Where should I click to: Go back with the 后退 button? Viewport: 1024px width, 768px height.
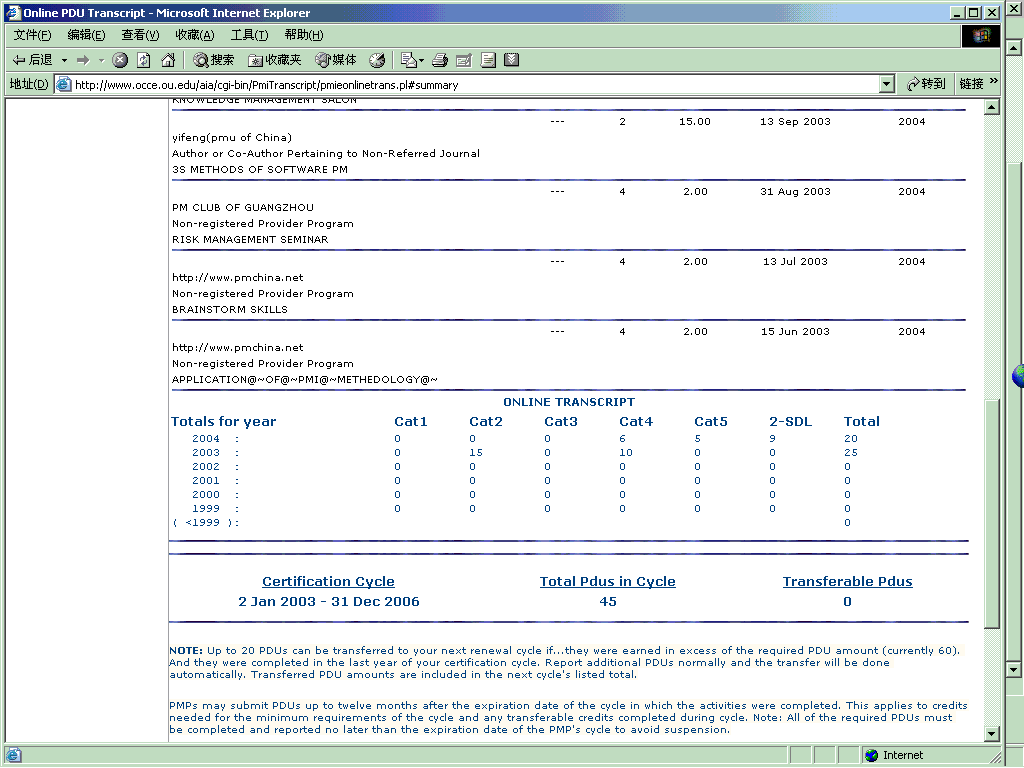(x=33, y=60)
